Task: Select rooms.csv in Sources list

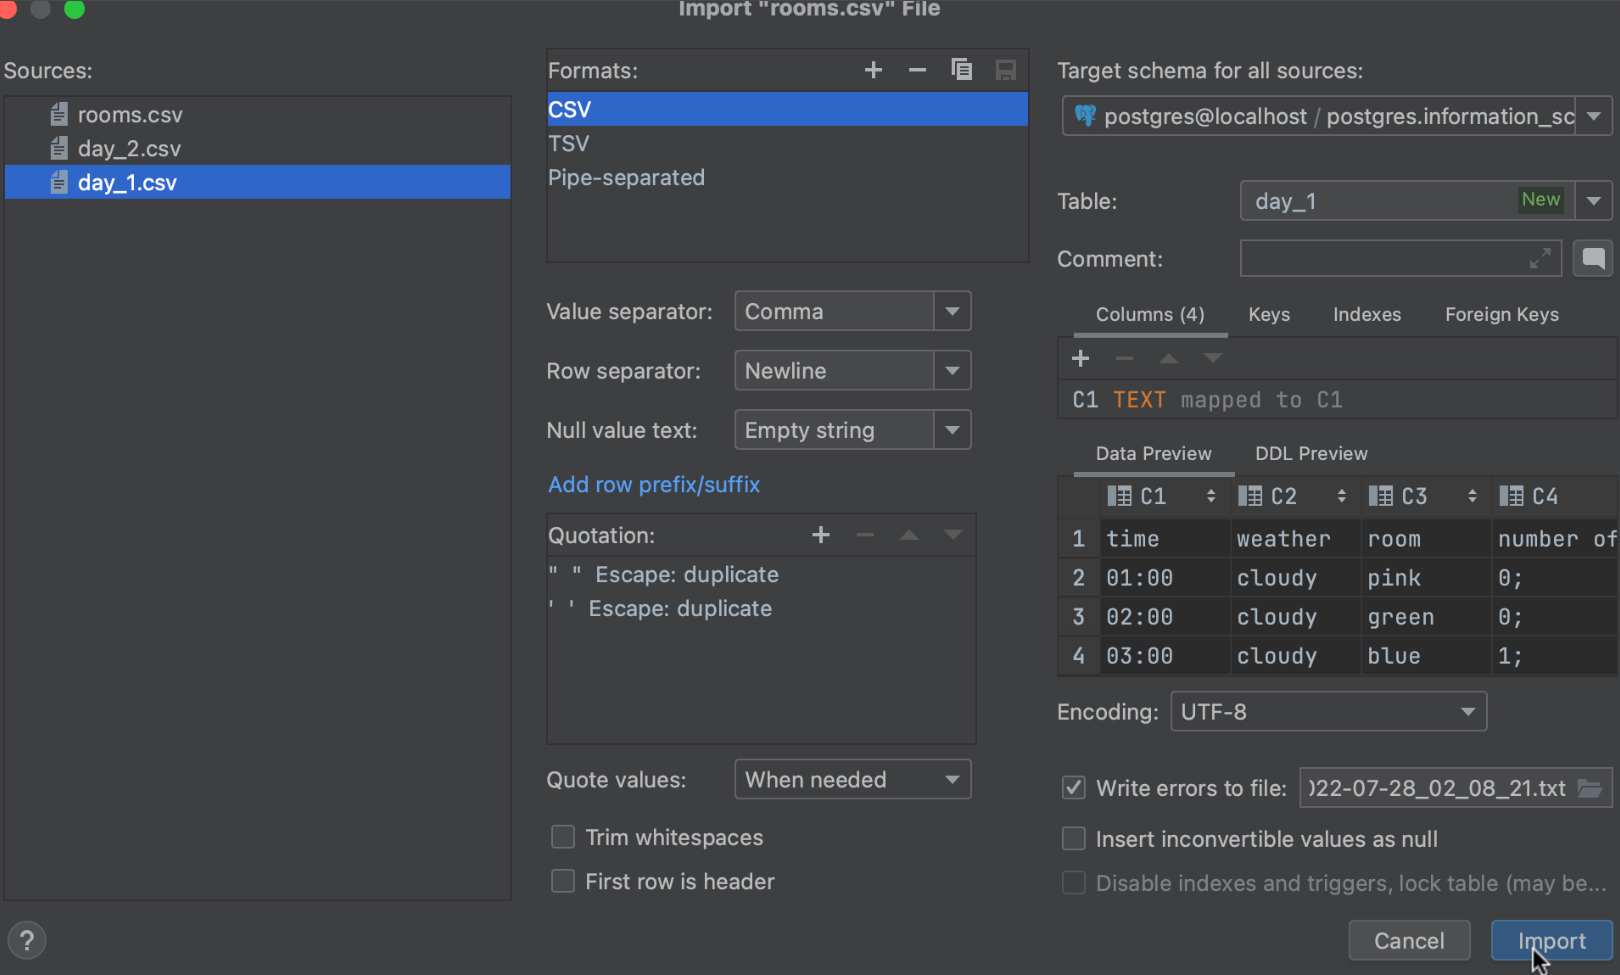Action: click(130, 115)
